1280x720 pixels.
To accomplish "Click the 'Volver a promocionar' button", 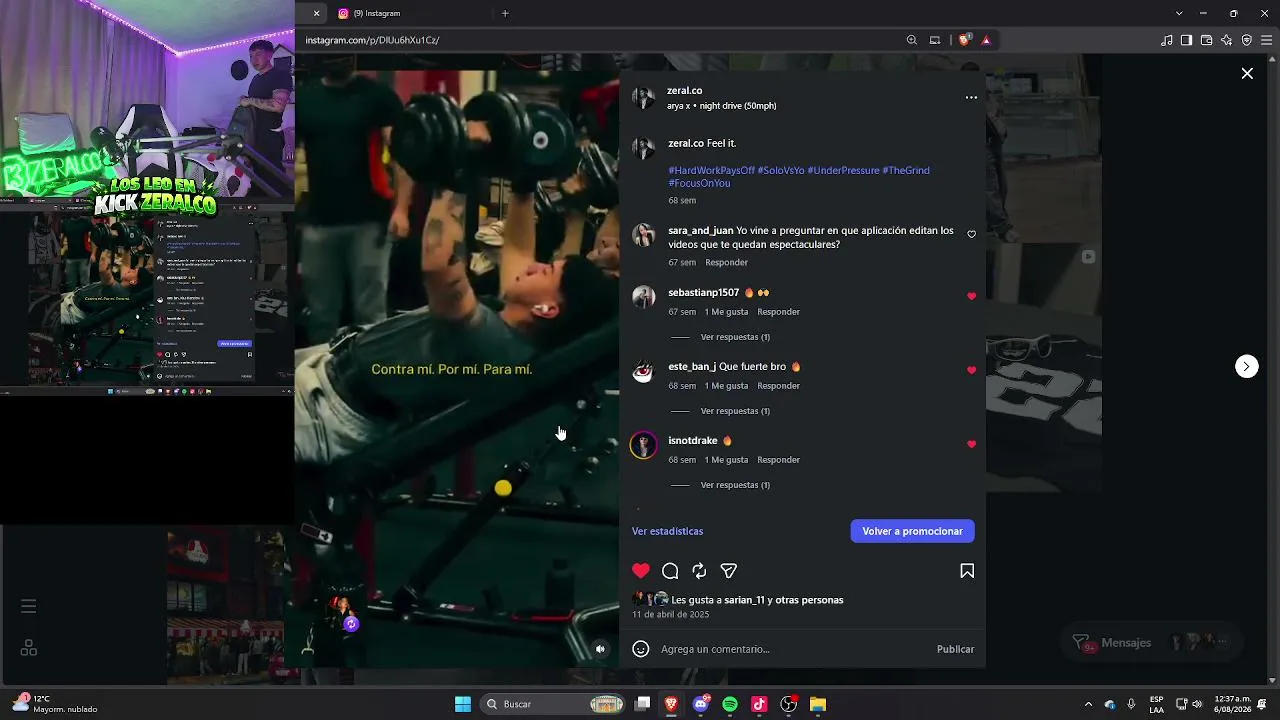I will click(912, 531).
